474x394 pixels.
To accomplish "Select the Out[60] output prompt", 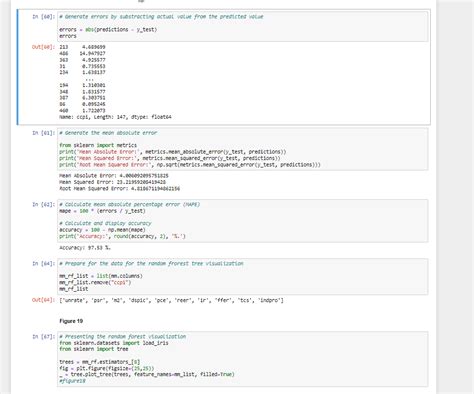I will tap(43, 47).
